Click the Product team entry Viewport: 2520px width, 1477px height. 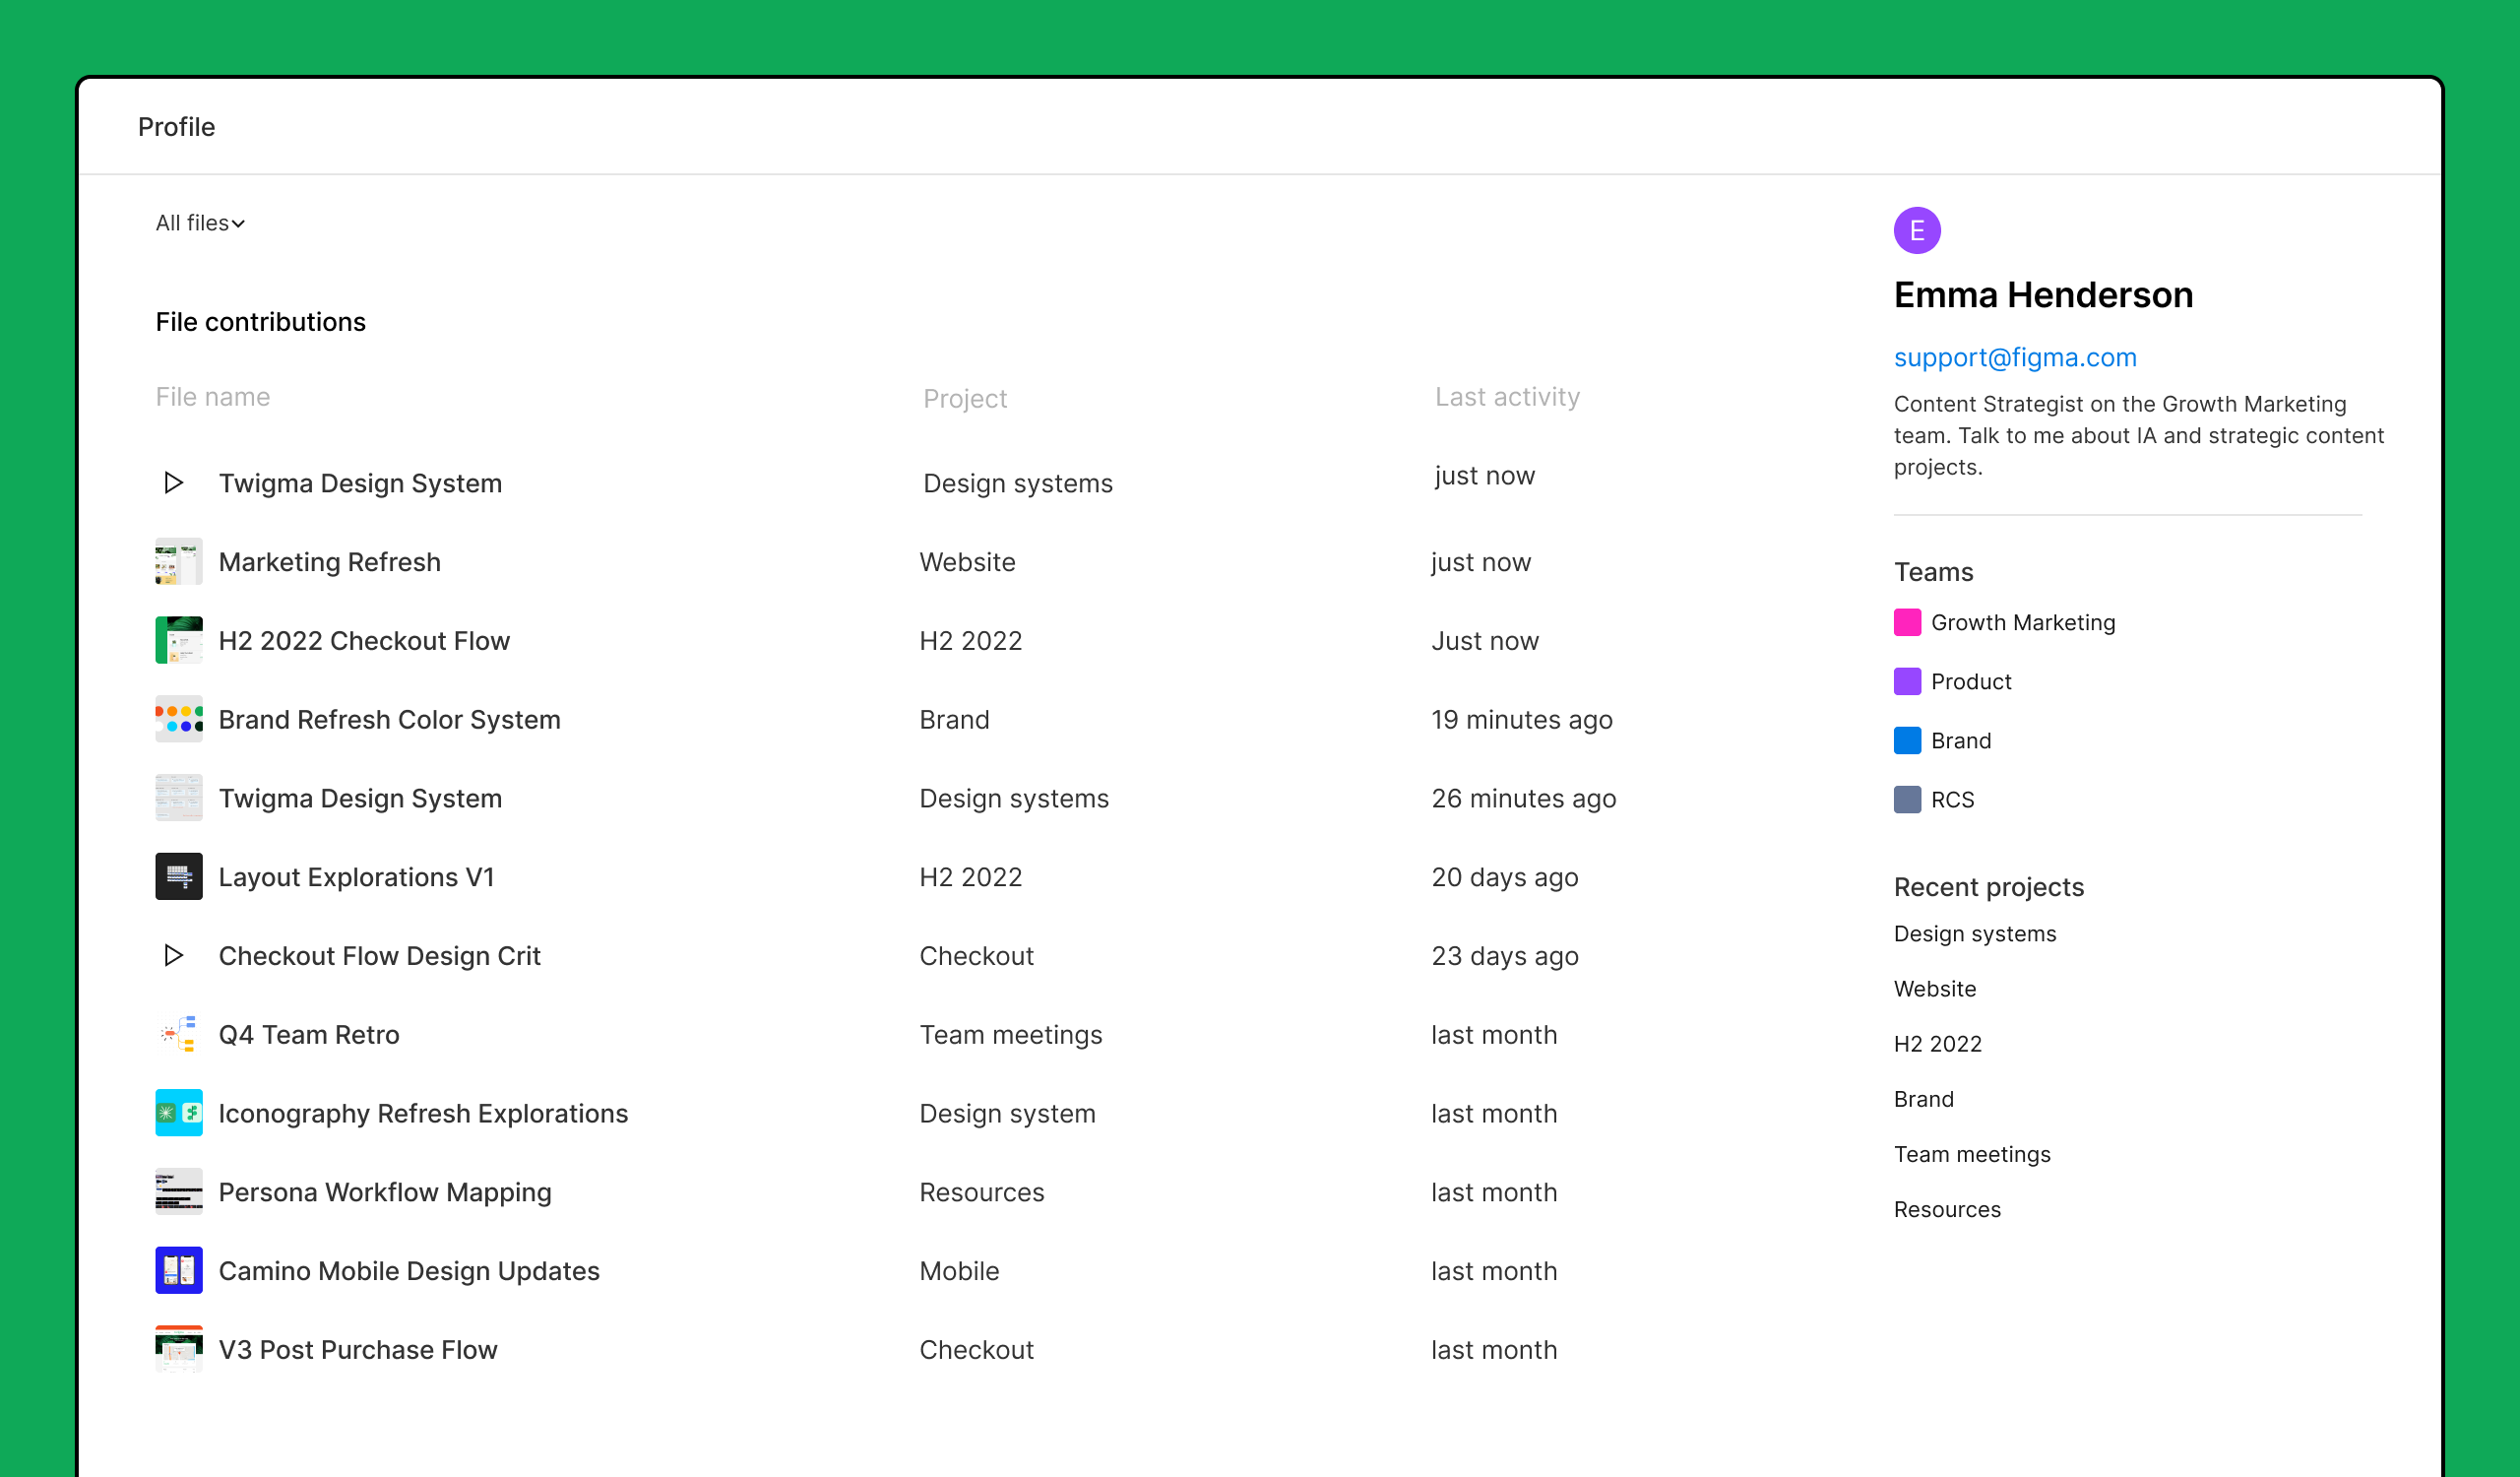(1971, 681)
